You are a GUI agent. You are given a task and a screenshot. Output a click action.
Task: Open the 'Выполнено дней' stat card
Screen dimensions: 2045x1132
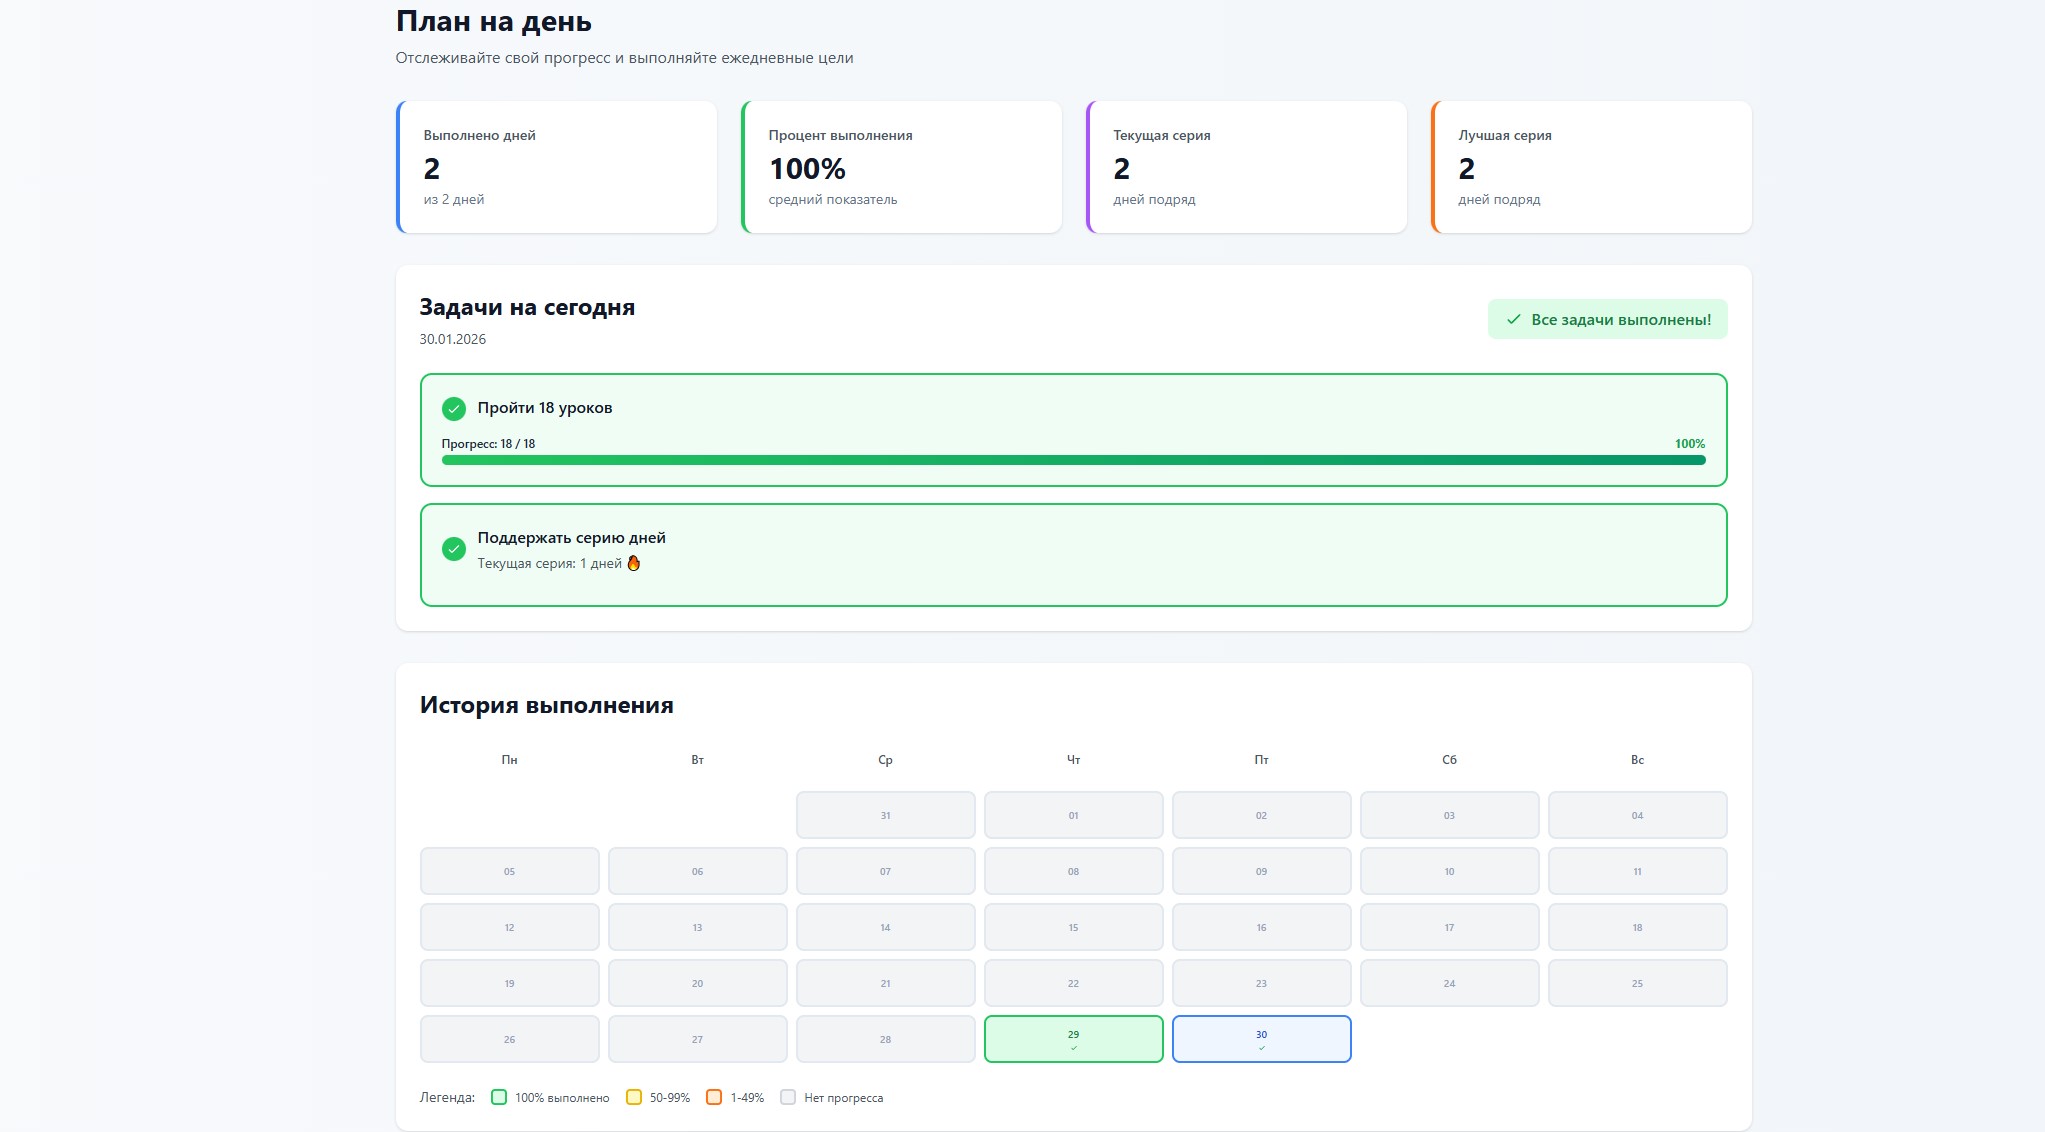point(557,167)
